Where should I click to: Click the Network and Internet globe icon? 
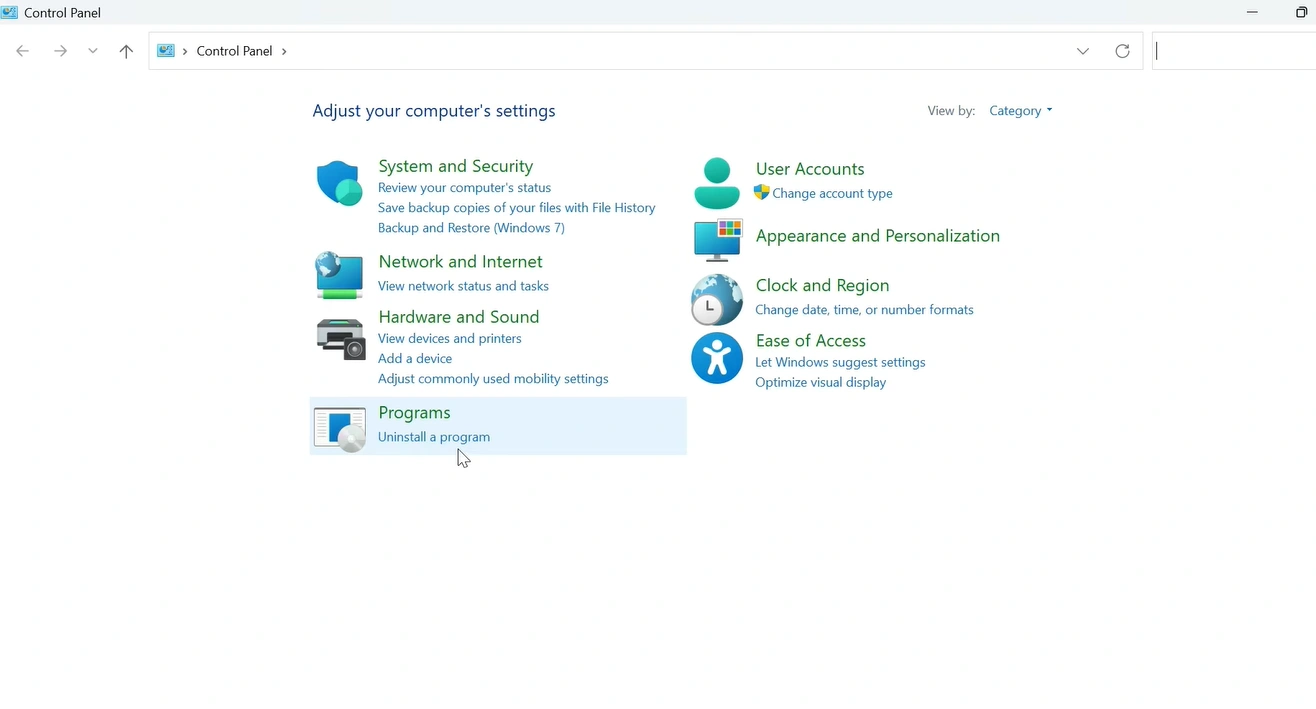(x=339, y=275)
